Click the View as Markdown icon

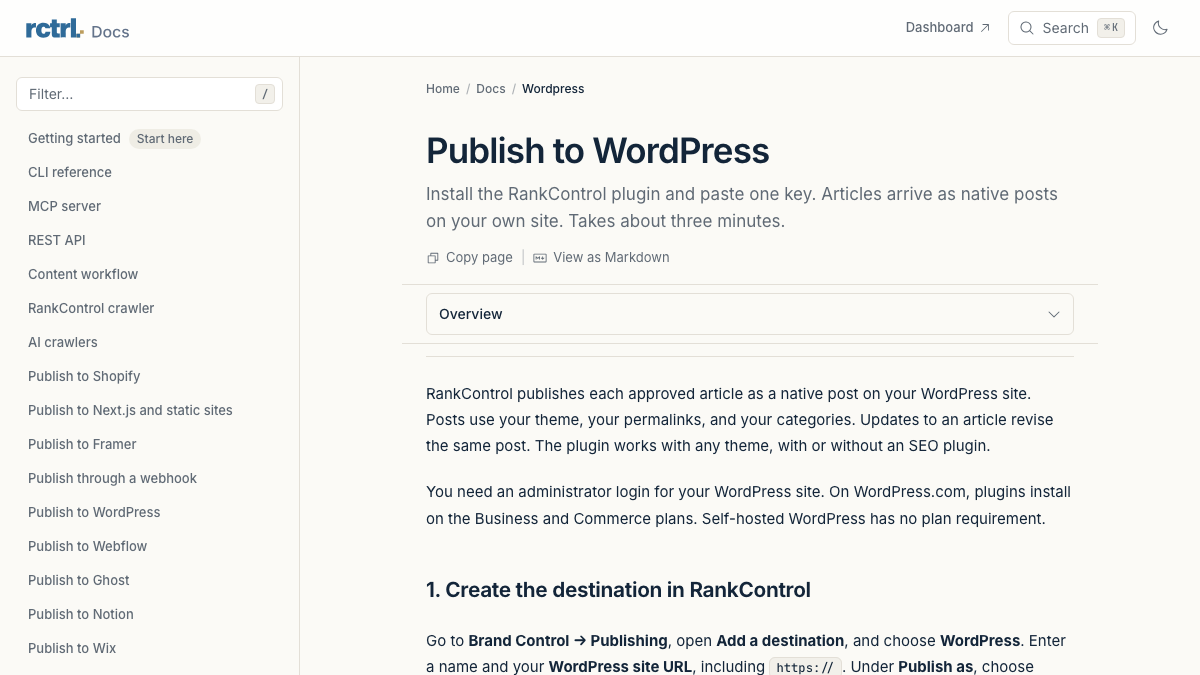click(540, 258)
